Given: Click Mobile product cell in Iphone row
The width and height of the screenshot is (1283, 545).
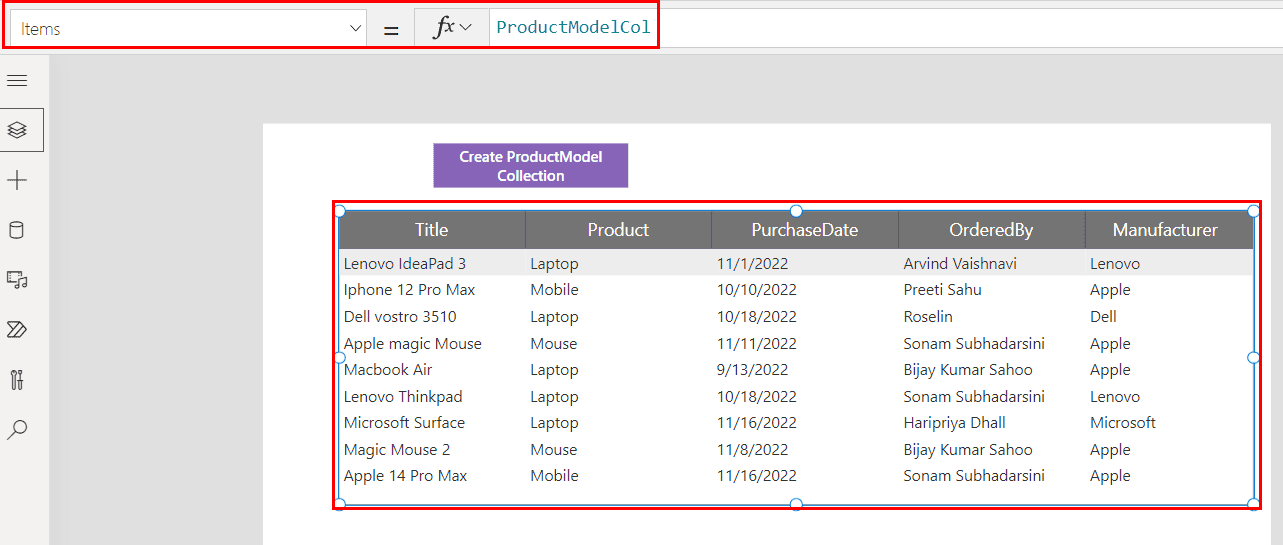Looking at the screenshot, I should (554, 290).
